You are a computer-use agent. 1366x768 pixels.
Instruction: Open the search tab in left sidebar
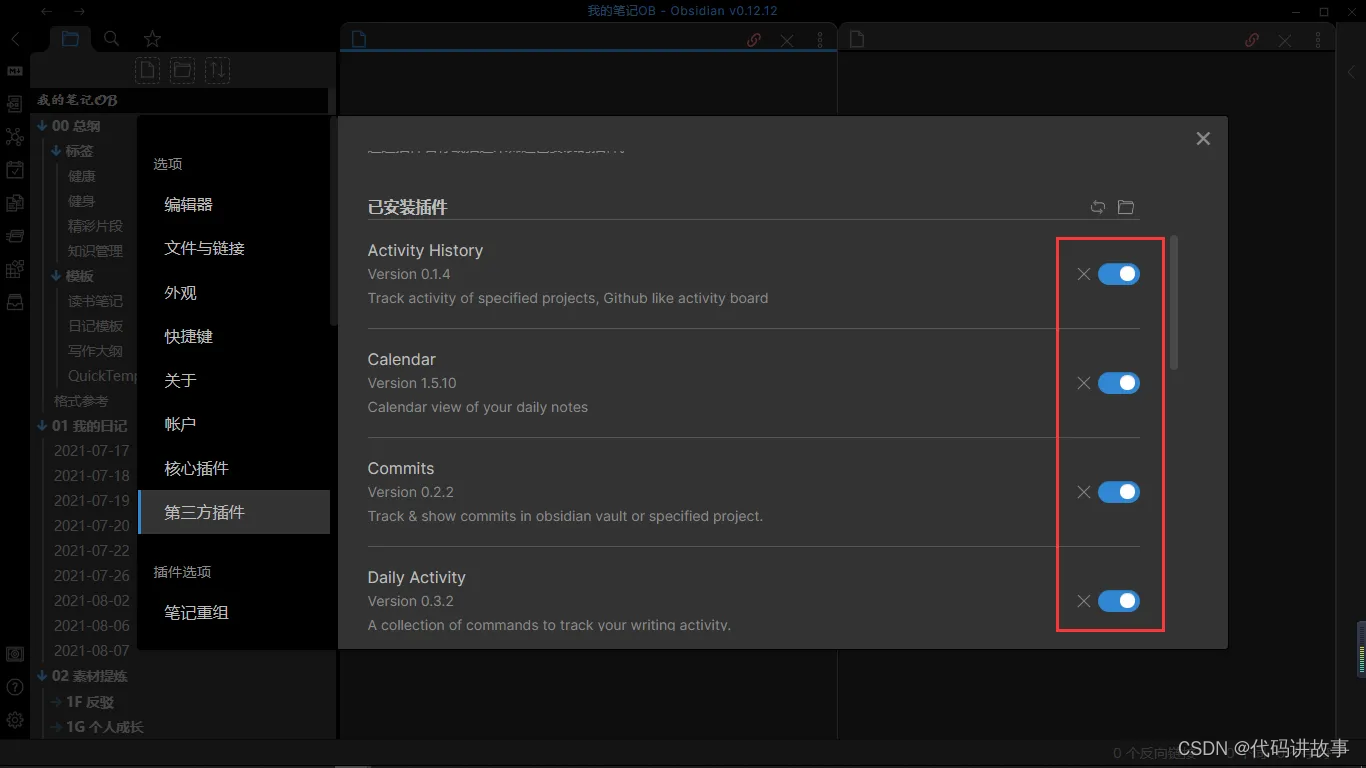pos(112,39)
